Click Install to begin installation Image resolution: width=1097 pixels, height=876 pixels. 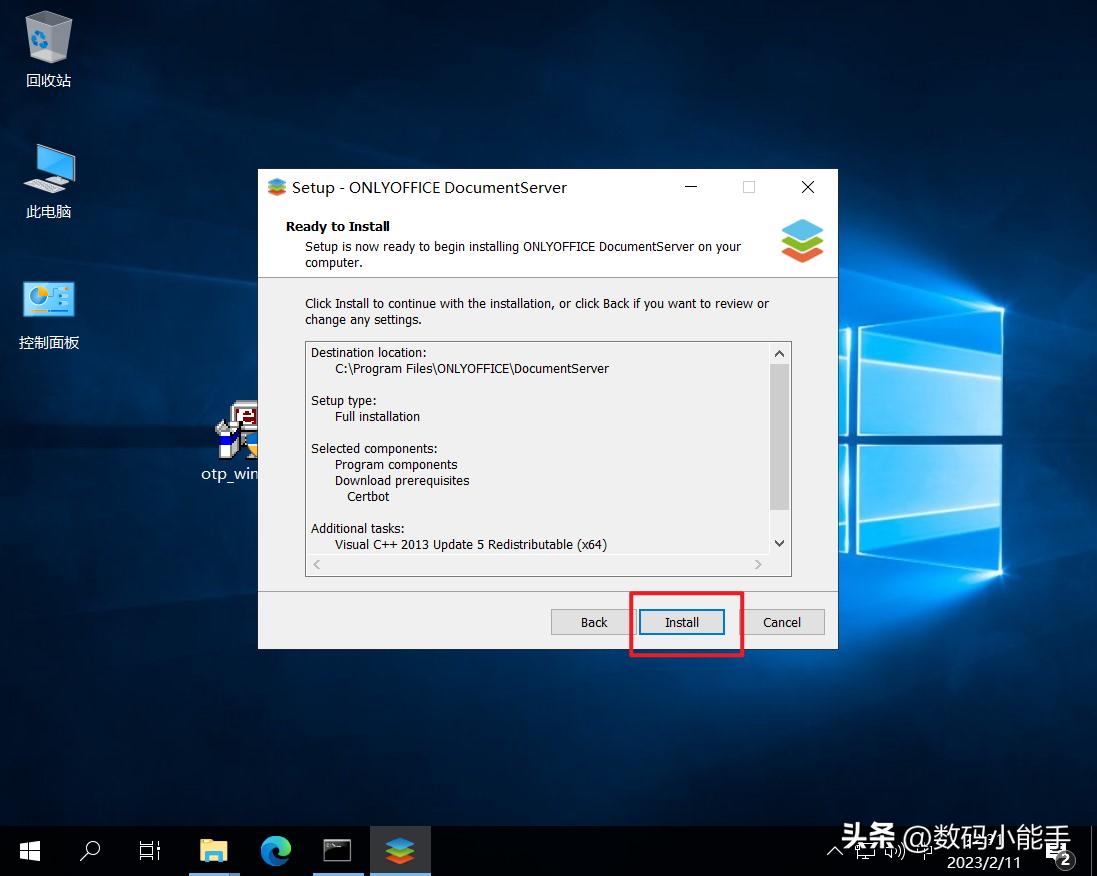click(x=682, y=622)
